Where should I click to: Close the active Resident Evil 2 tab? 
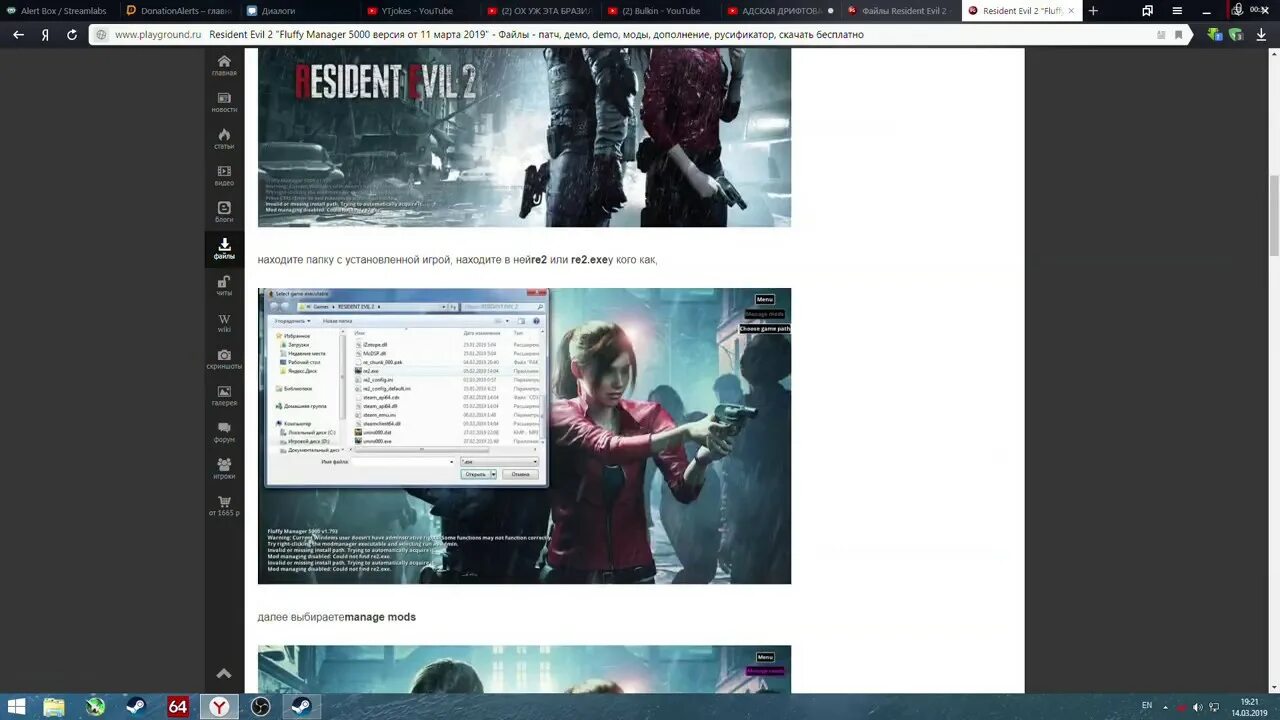(x=1071, y=11)
